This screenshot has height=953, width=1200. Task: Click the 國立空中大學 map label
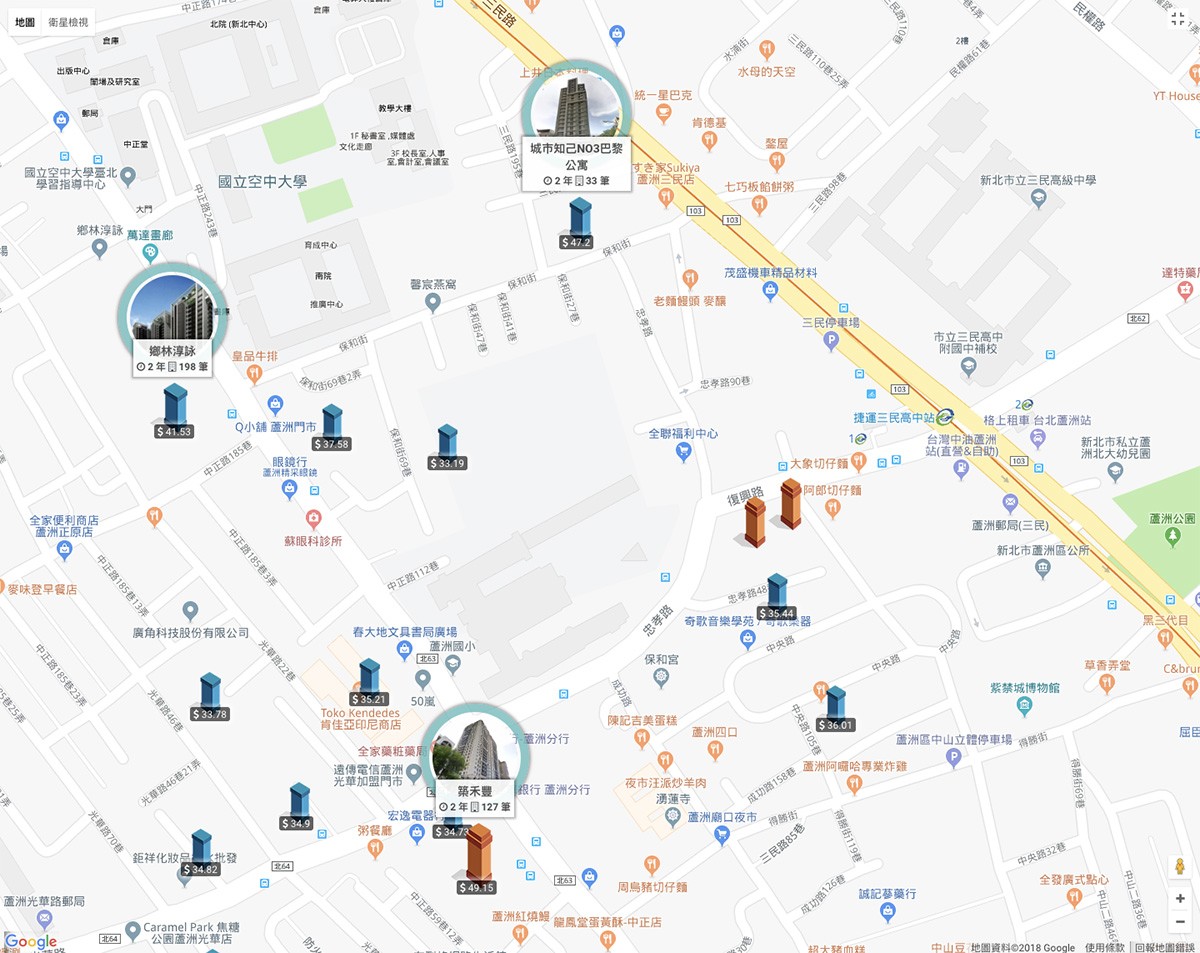[263, 182]
